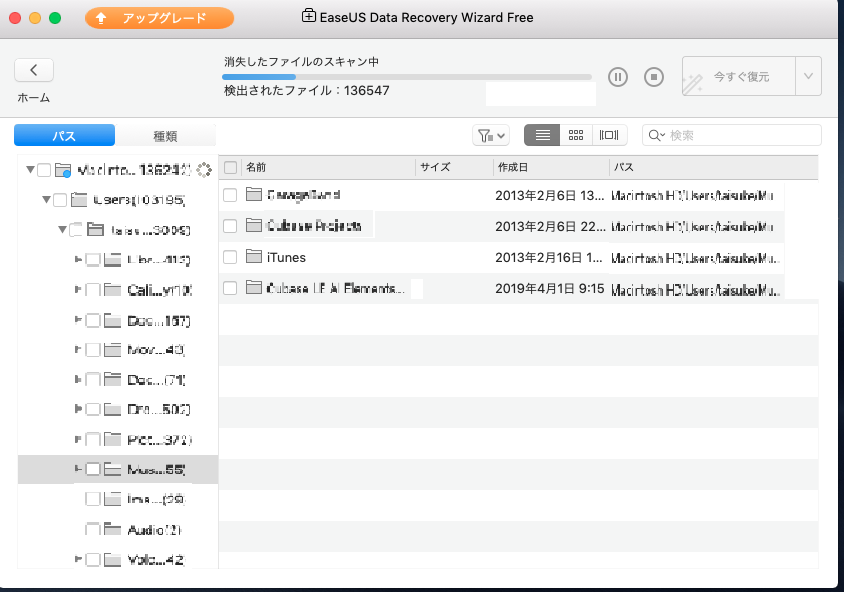
Task: Select the highlighted Mus... tree row label
Action: 156,470
